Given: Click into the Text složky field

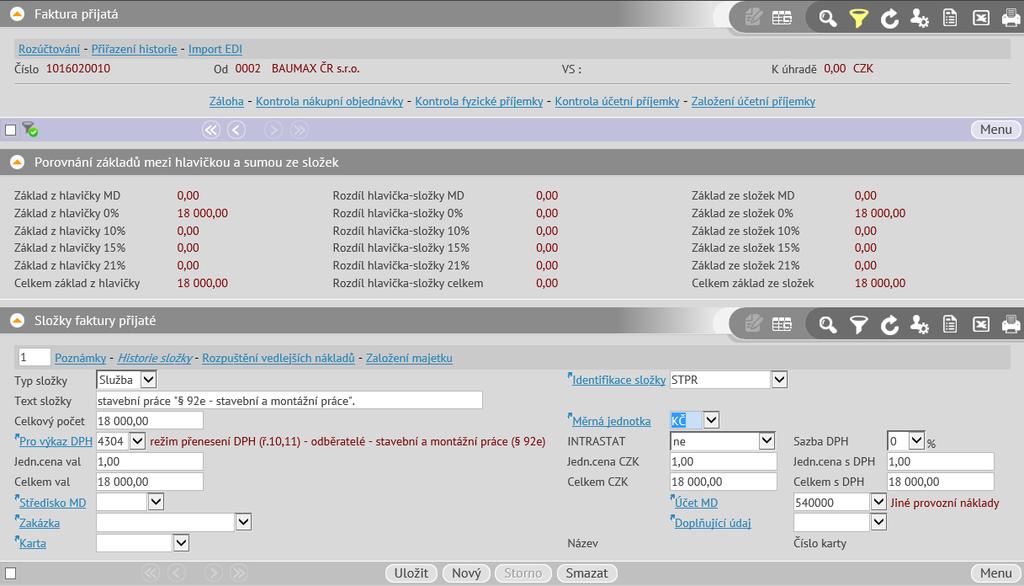Looking at the screenshot, I should (x=289, y=400).
